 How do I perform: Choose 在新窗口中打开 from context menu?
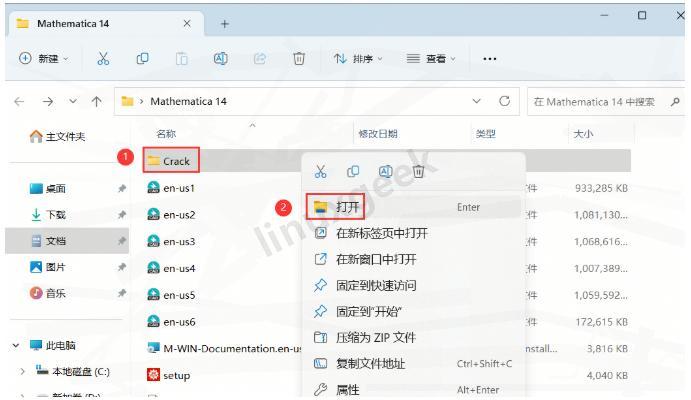point(413,259)
